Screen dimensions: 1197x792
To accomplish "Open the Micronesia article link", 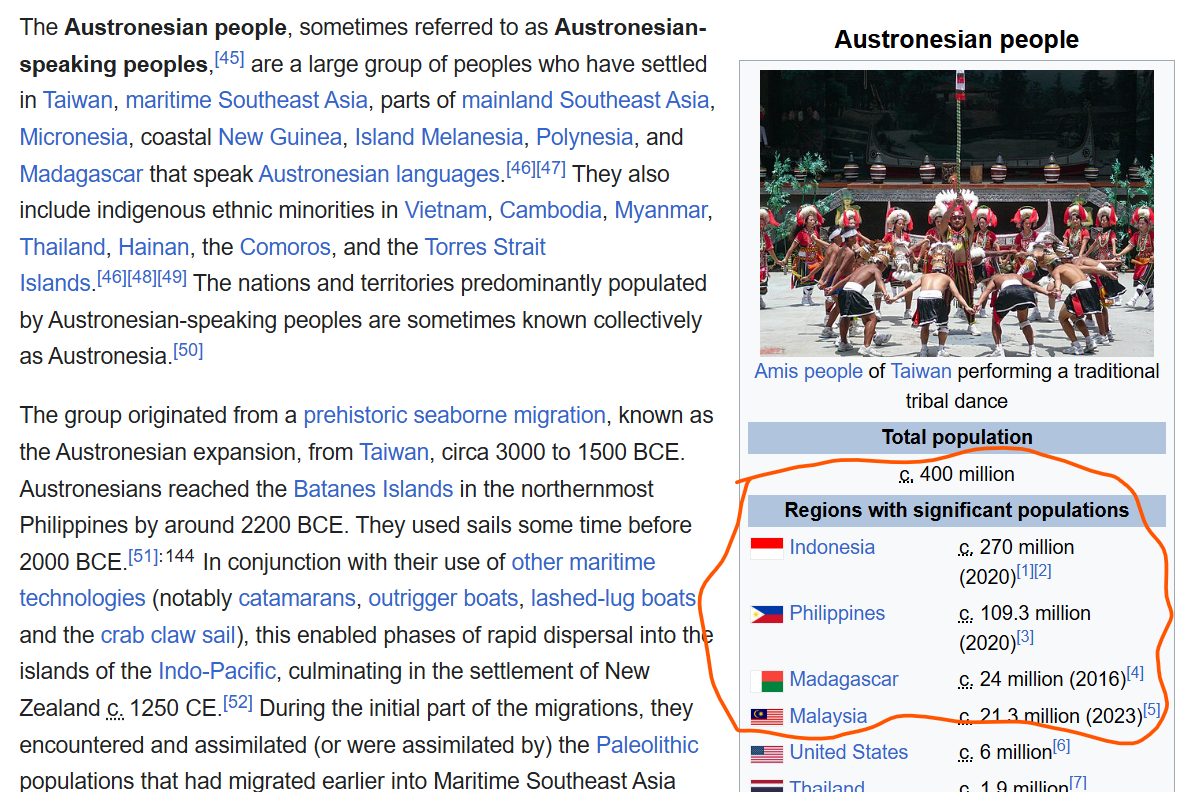I will click(x=74, y=137).
